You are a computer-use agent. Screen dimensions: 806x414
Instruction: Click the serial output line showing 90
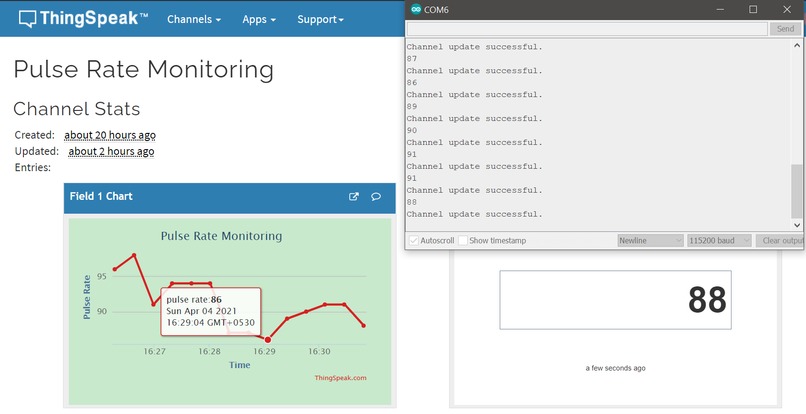[412, 130]
